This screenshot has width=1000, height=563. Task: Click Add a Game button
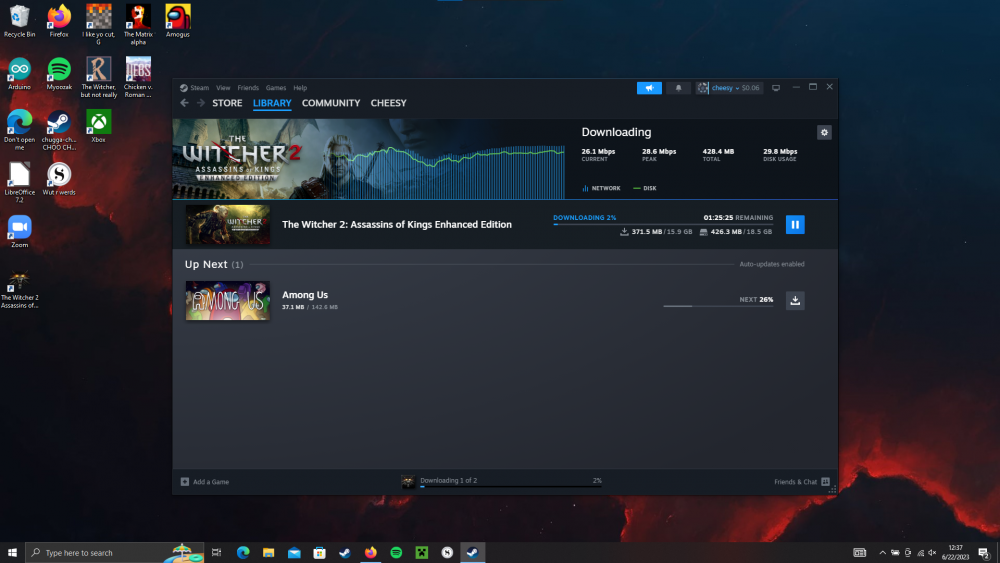click(x=205, y=481)
